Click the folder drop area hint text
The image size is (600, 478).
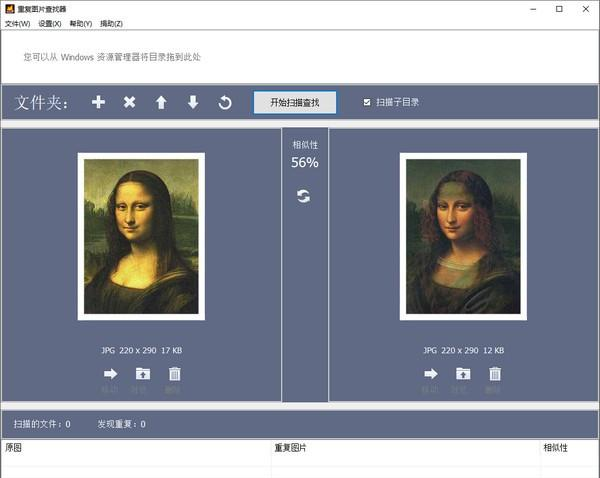pos(112,57)
